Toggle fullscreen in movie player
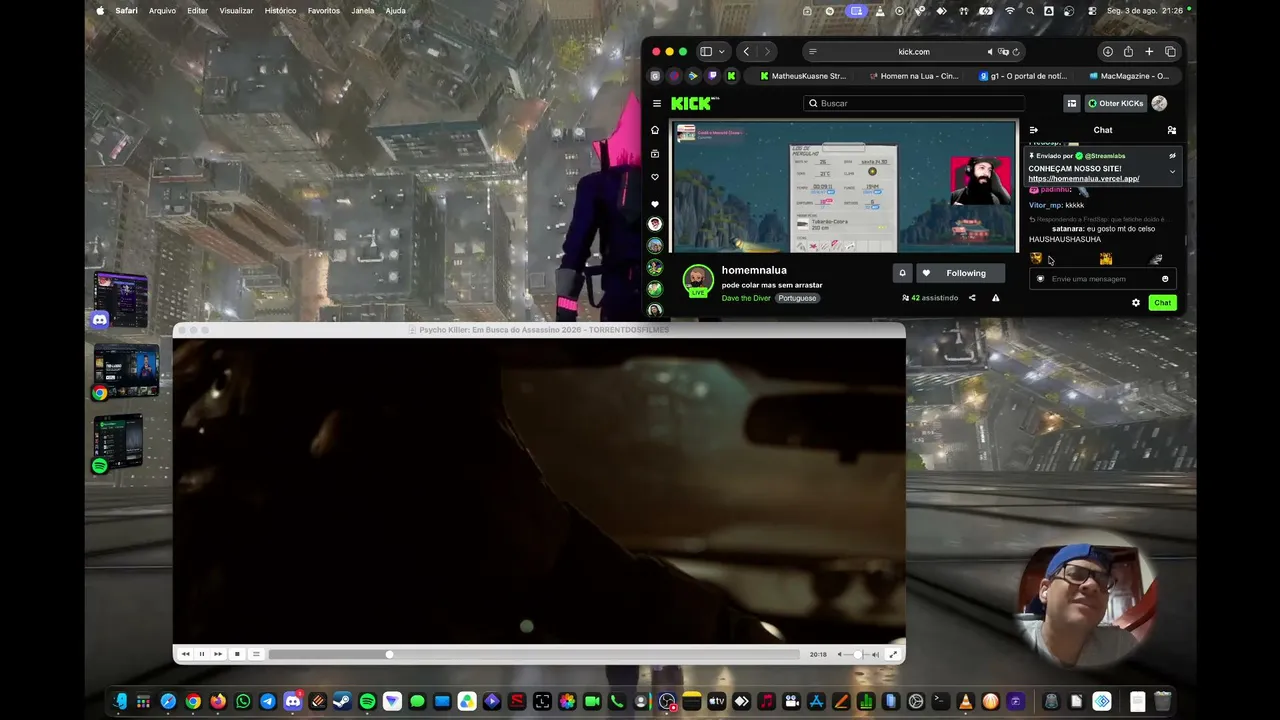Screen dimensions: 1280x720 [x=893, y=654]
